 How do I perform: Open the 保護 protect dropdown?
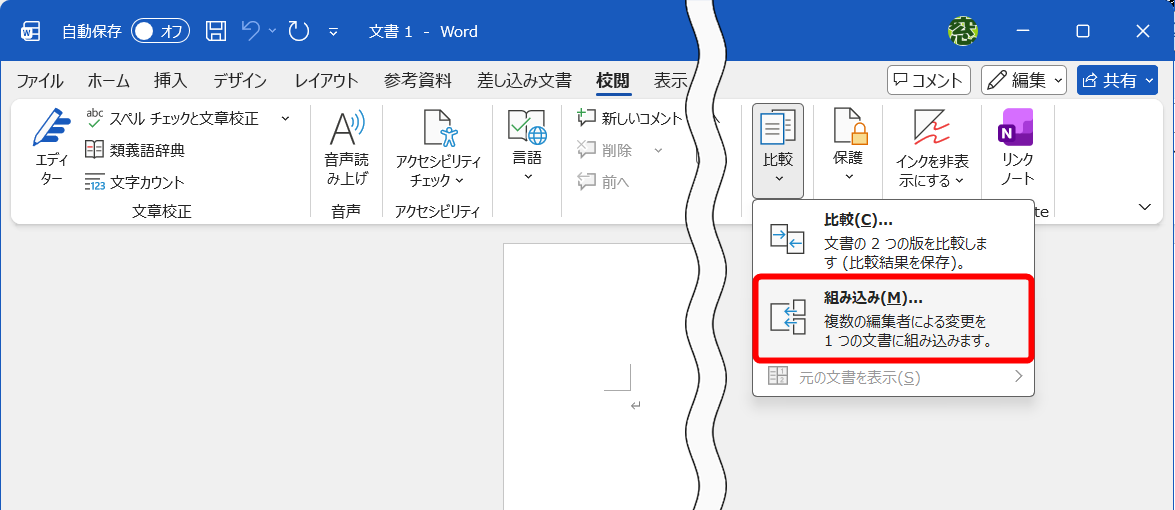(849, 147)
